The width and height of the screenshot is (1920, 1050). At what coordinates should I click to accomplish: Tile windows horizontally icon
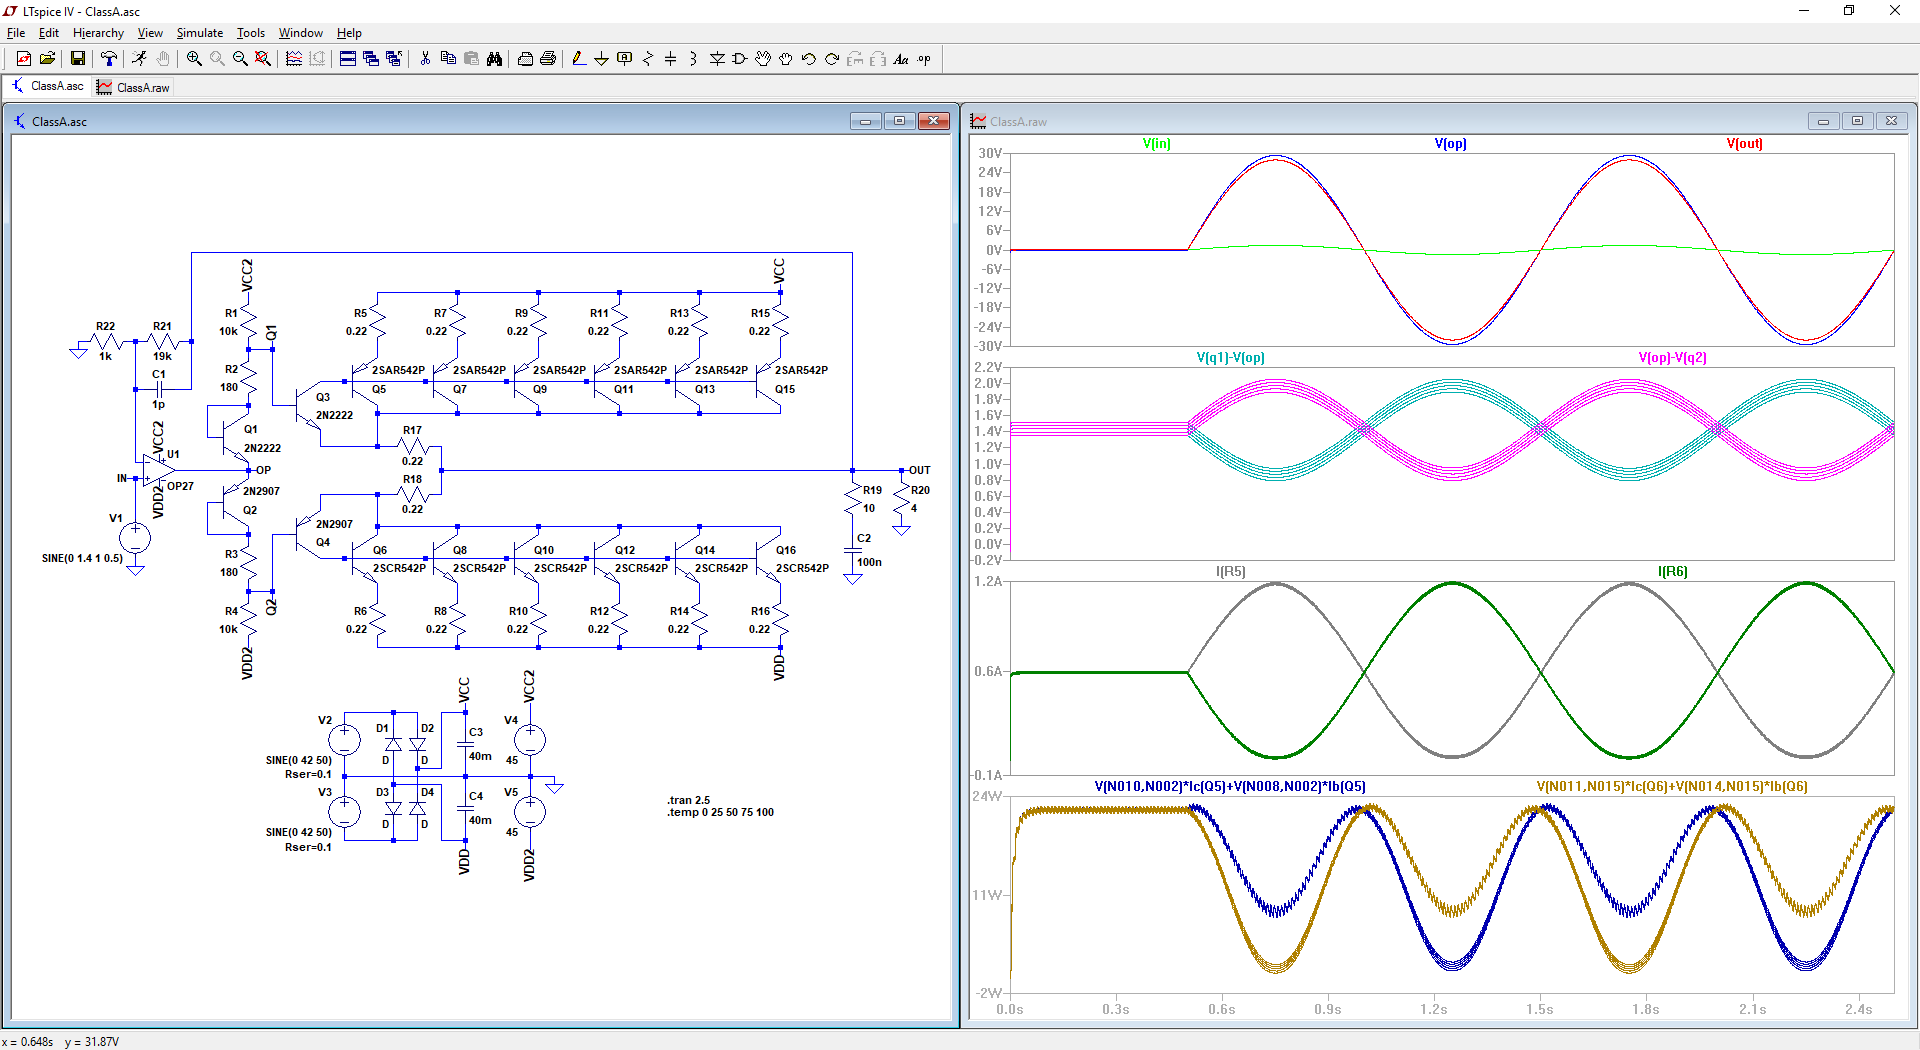(x=347, y=59)
